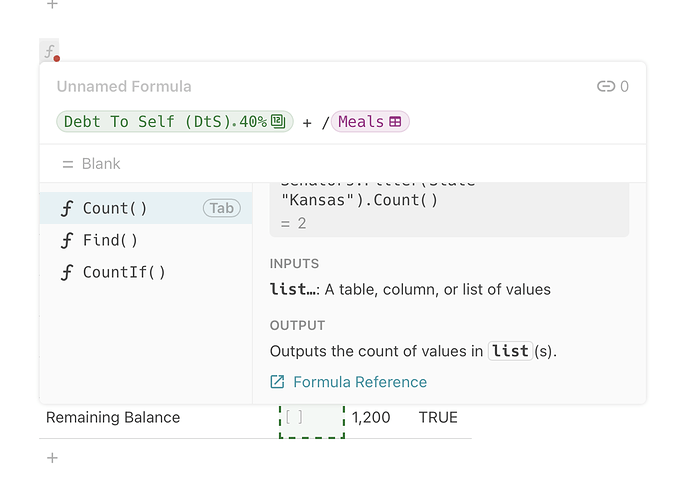Open the Formula Reference link
This screenshot has width=690, height=481.
[359, 382]
